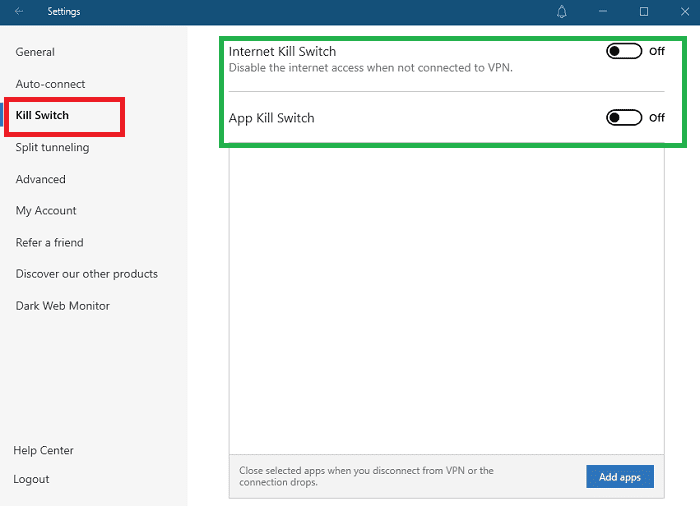
Task: Open the My Account page
Action: tap(46, 211)
